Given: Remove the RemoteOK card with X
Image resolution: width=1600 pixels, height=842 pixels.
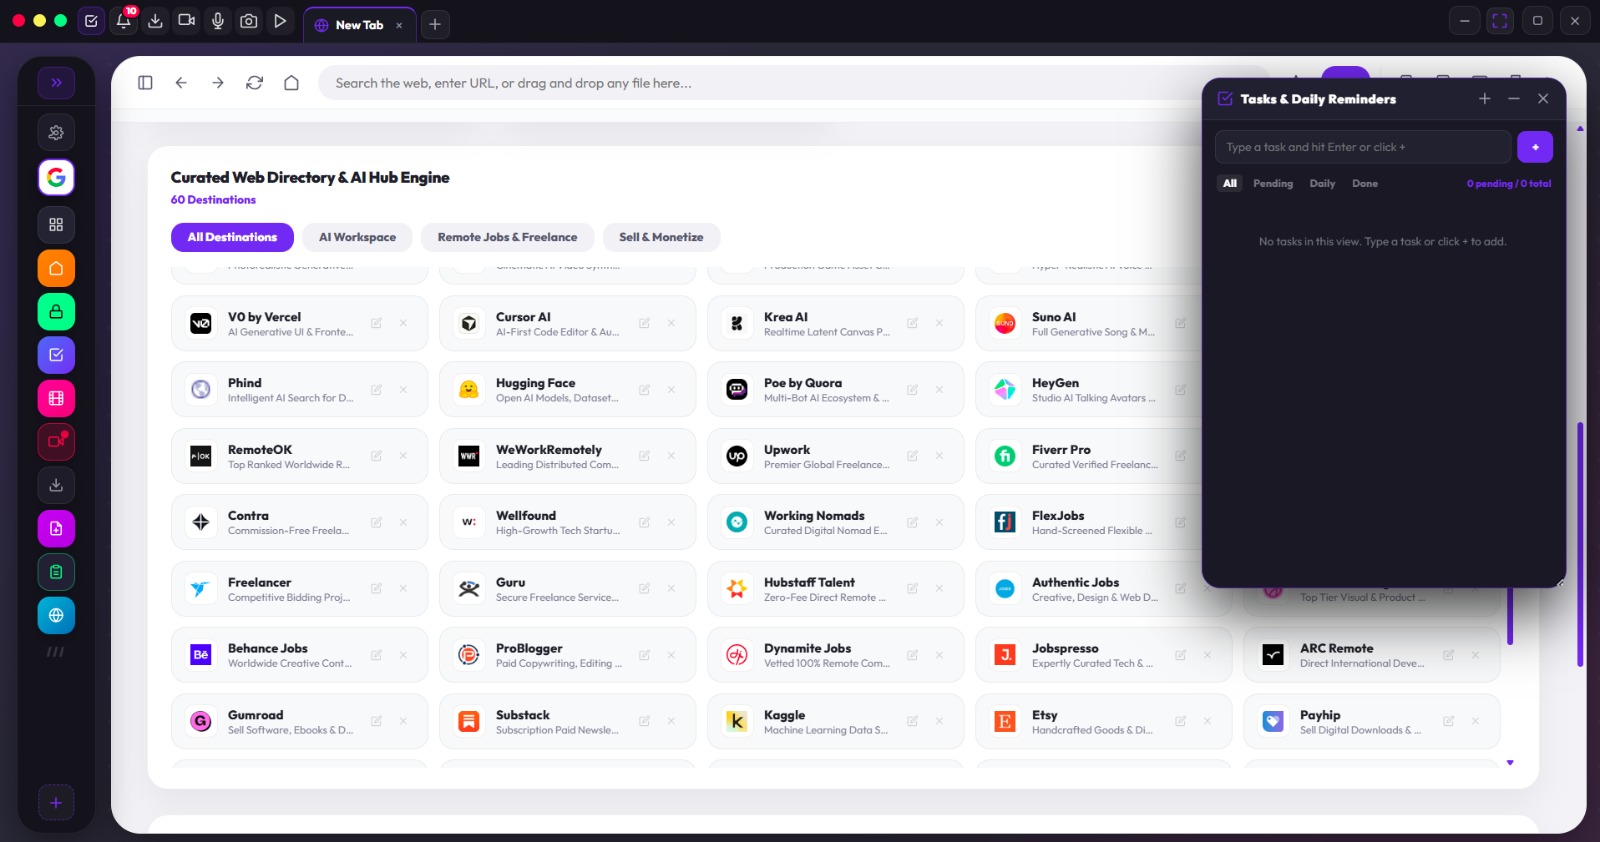Looking at the screenshot, I should tap(403, 456).
